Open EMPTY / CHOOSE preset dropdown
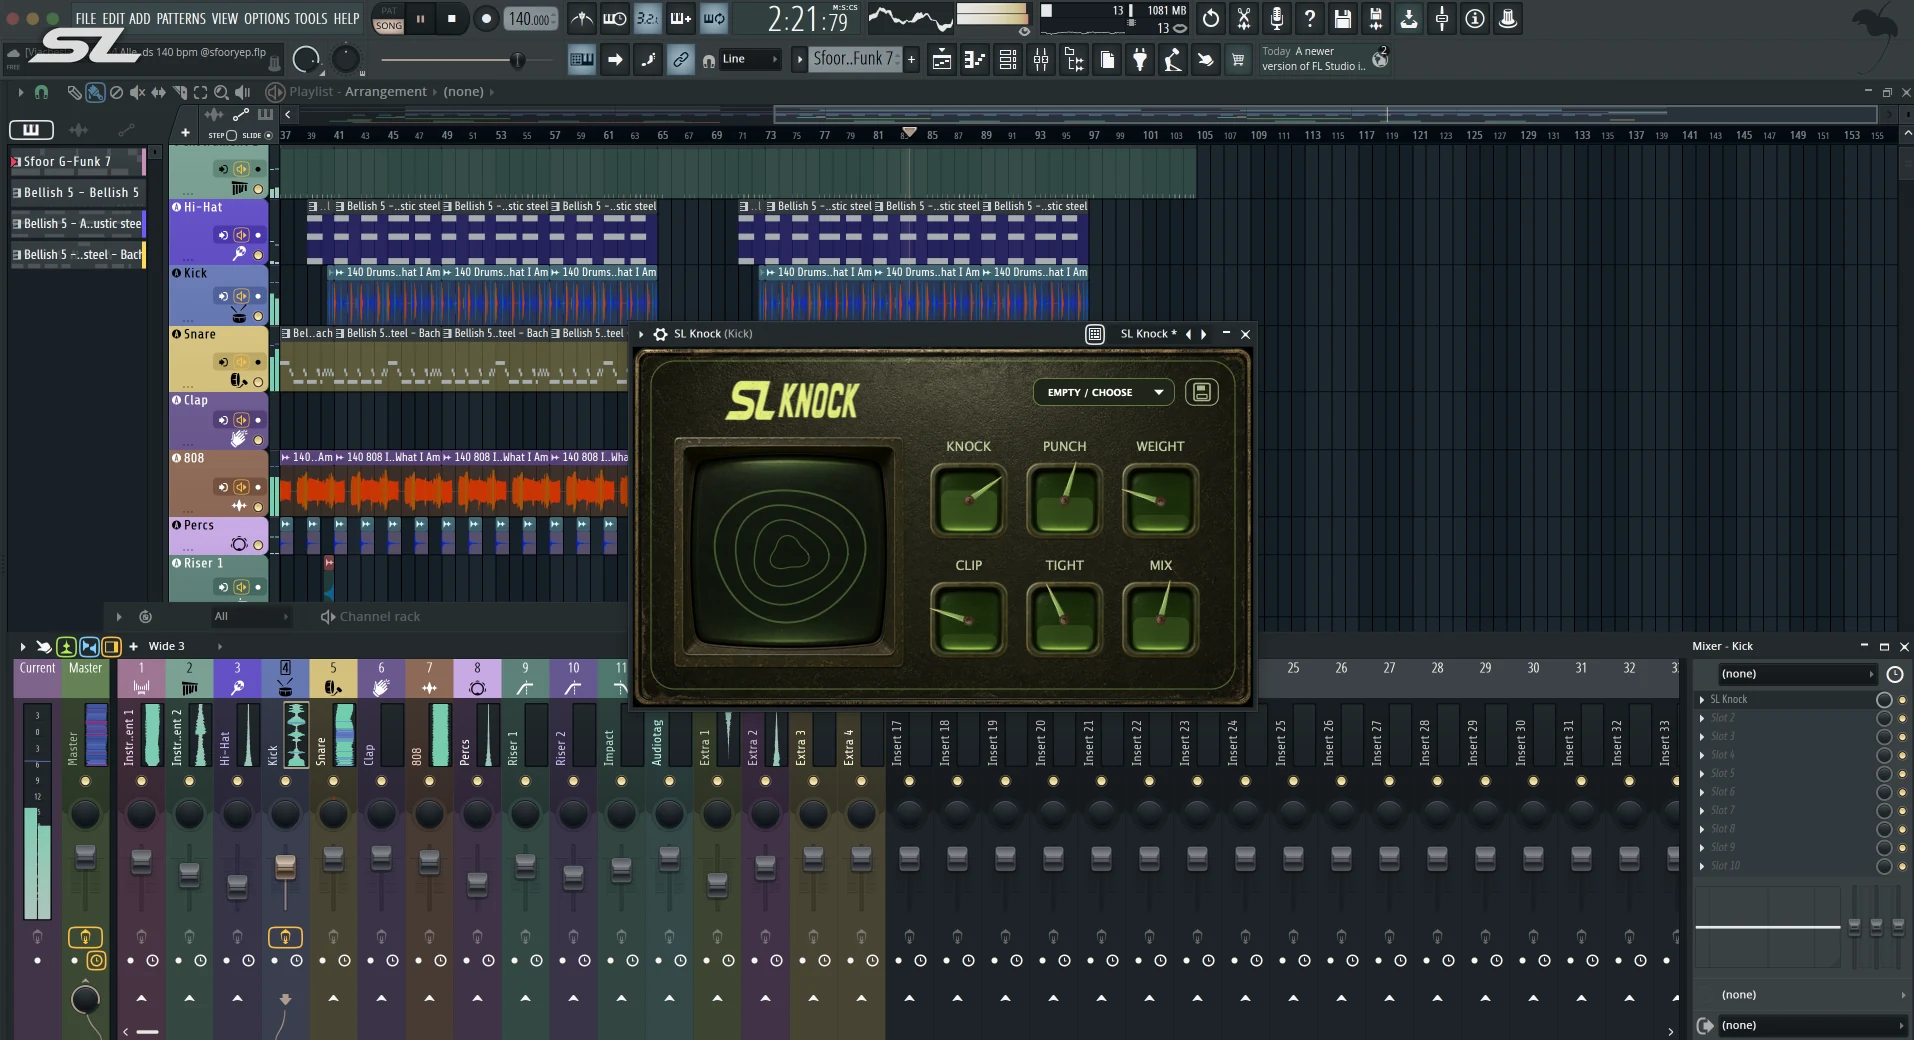This screenshot has height=1040, width=1914. 1104,392
